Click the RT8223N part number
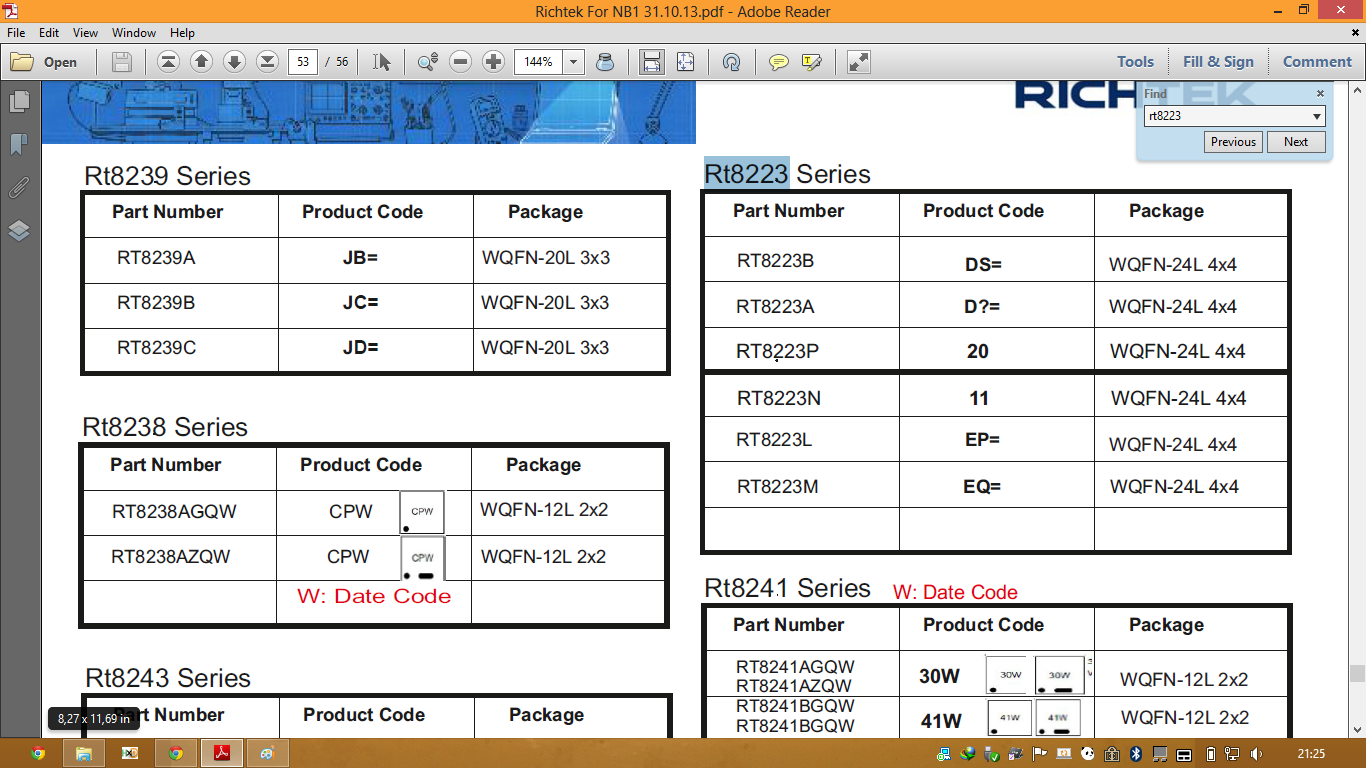This screenshot has height=768, width=1366. pos(779,398)
